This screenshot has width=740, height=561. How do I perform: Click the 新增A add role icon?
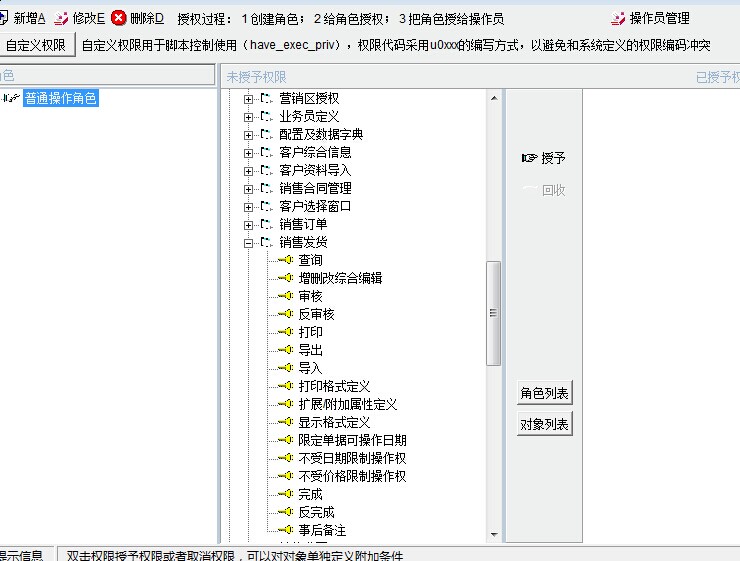pyautogui.click(x=5, y=18)
